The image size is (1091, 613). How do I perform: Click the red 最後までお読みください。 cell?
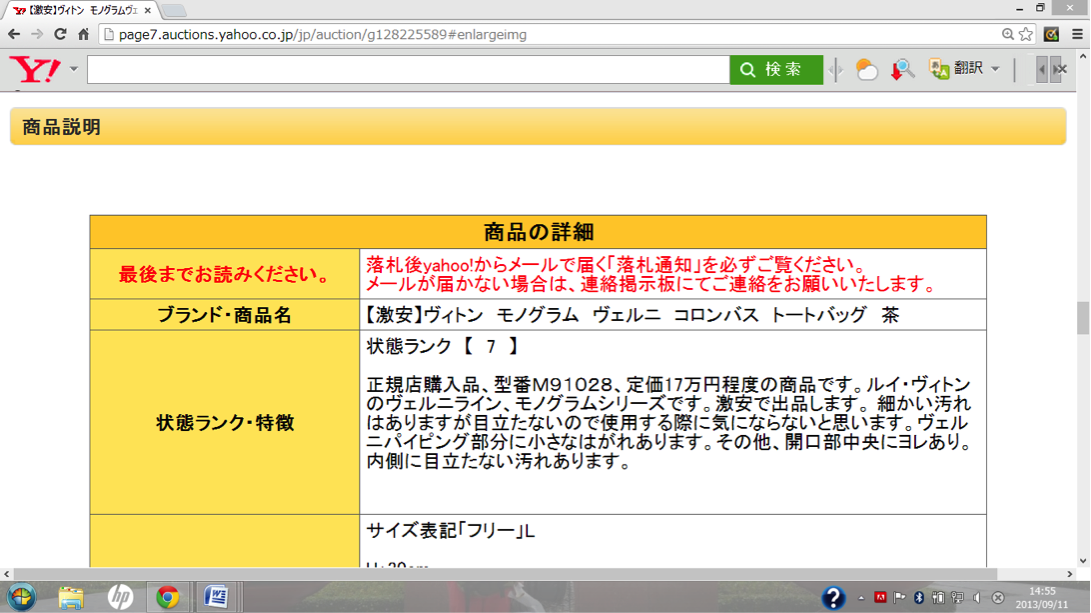(225, 274)
